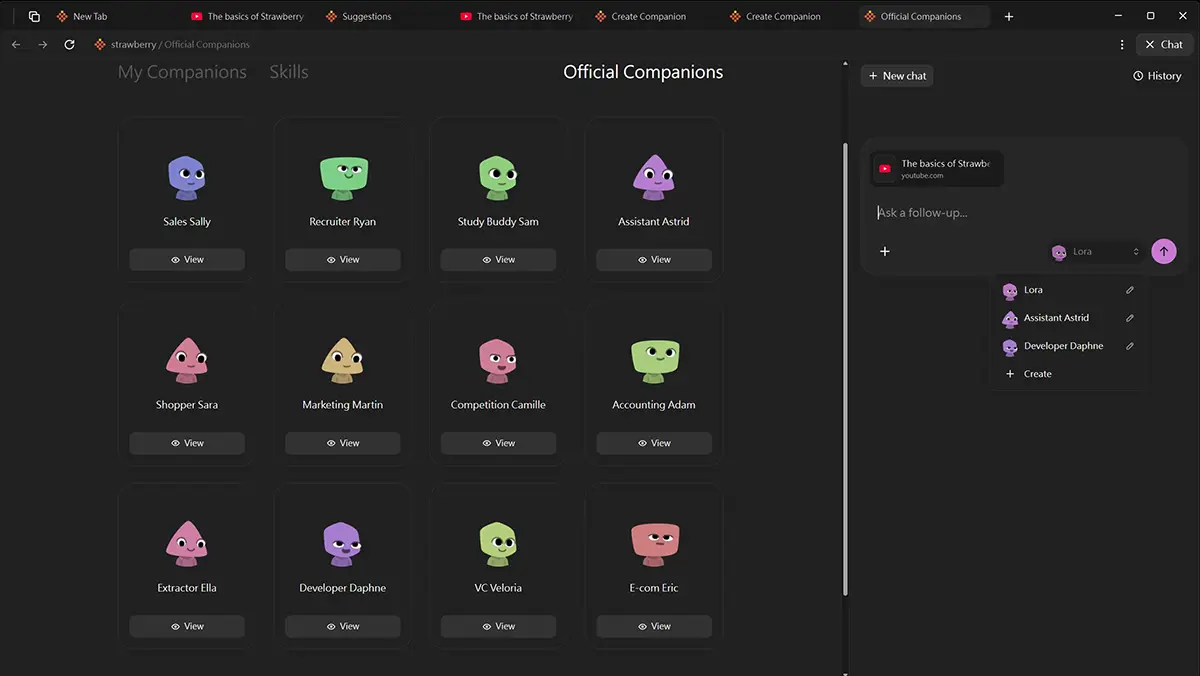This screenshot has height=676, width=1200.
Task: Choose Create in the companion dropdown
Action: [x=1037, y=374]
